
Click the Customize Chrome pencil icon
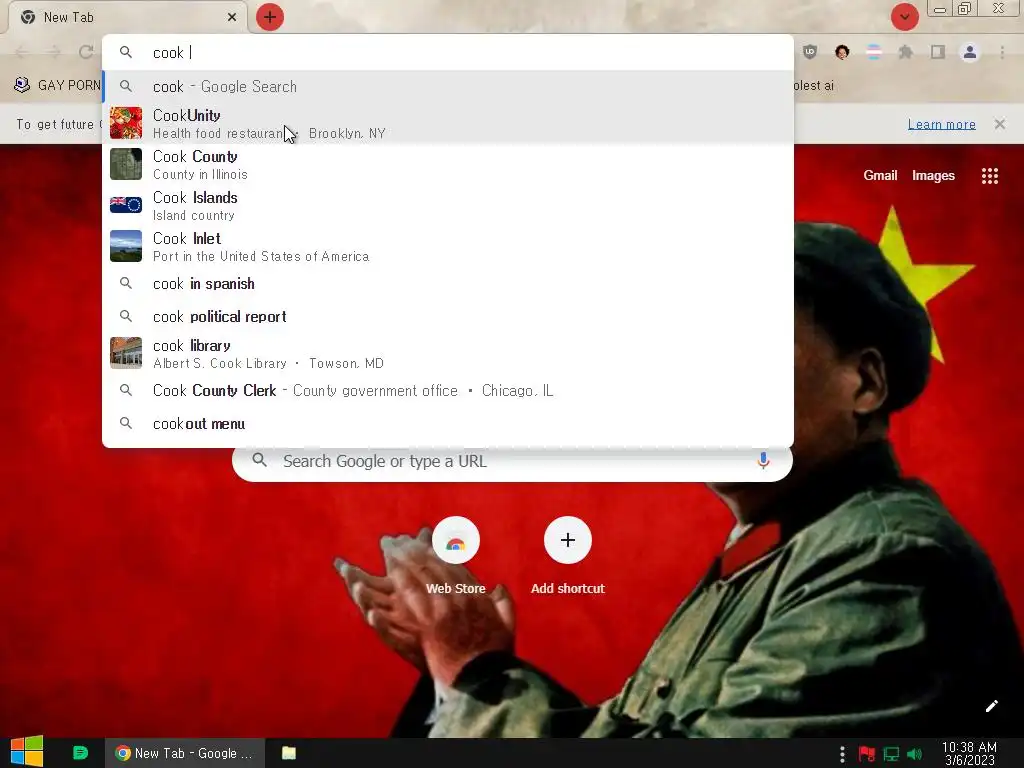[991, 706]
